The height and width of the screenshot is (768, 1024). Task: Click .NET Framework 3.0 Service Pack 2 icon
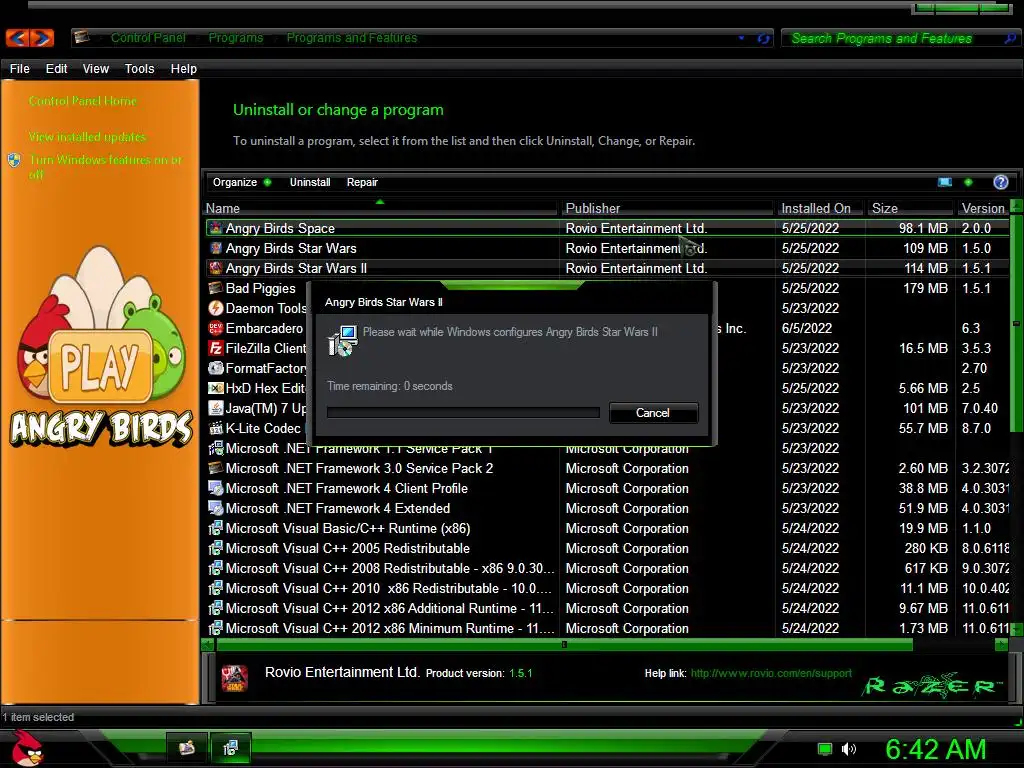pos(216,468)
